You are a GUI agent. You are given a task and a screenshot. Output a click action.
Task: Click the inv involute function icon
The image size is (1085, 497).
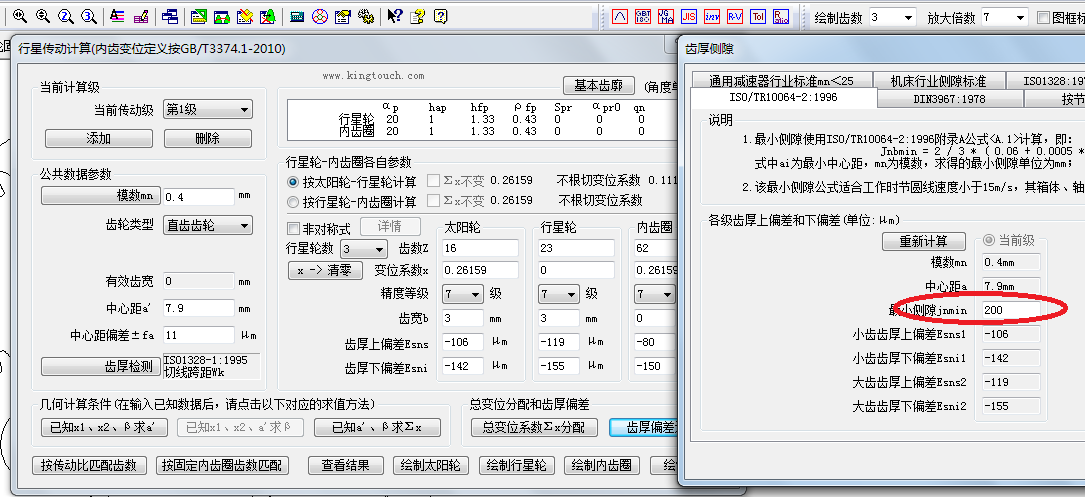tap(712, 17)
